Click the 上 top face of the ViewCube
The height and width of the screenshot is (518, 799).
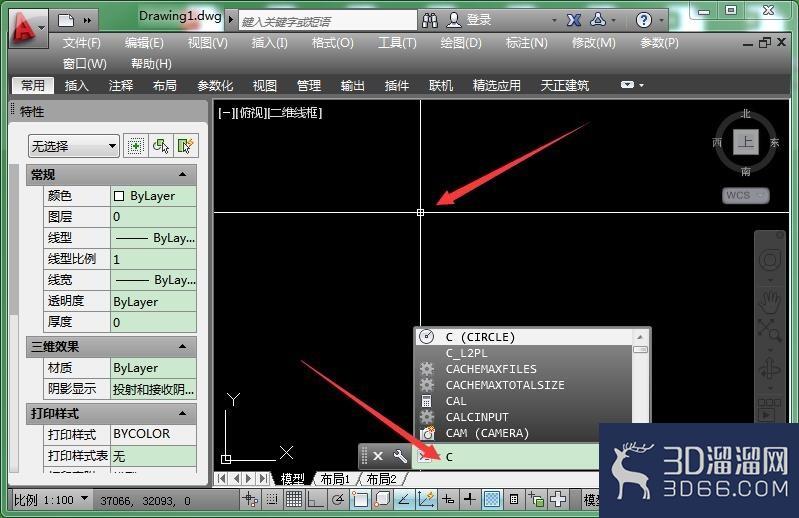(x=746, y=142)
